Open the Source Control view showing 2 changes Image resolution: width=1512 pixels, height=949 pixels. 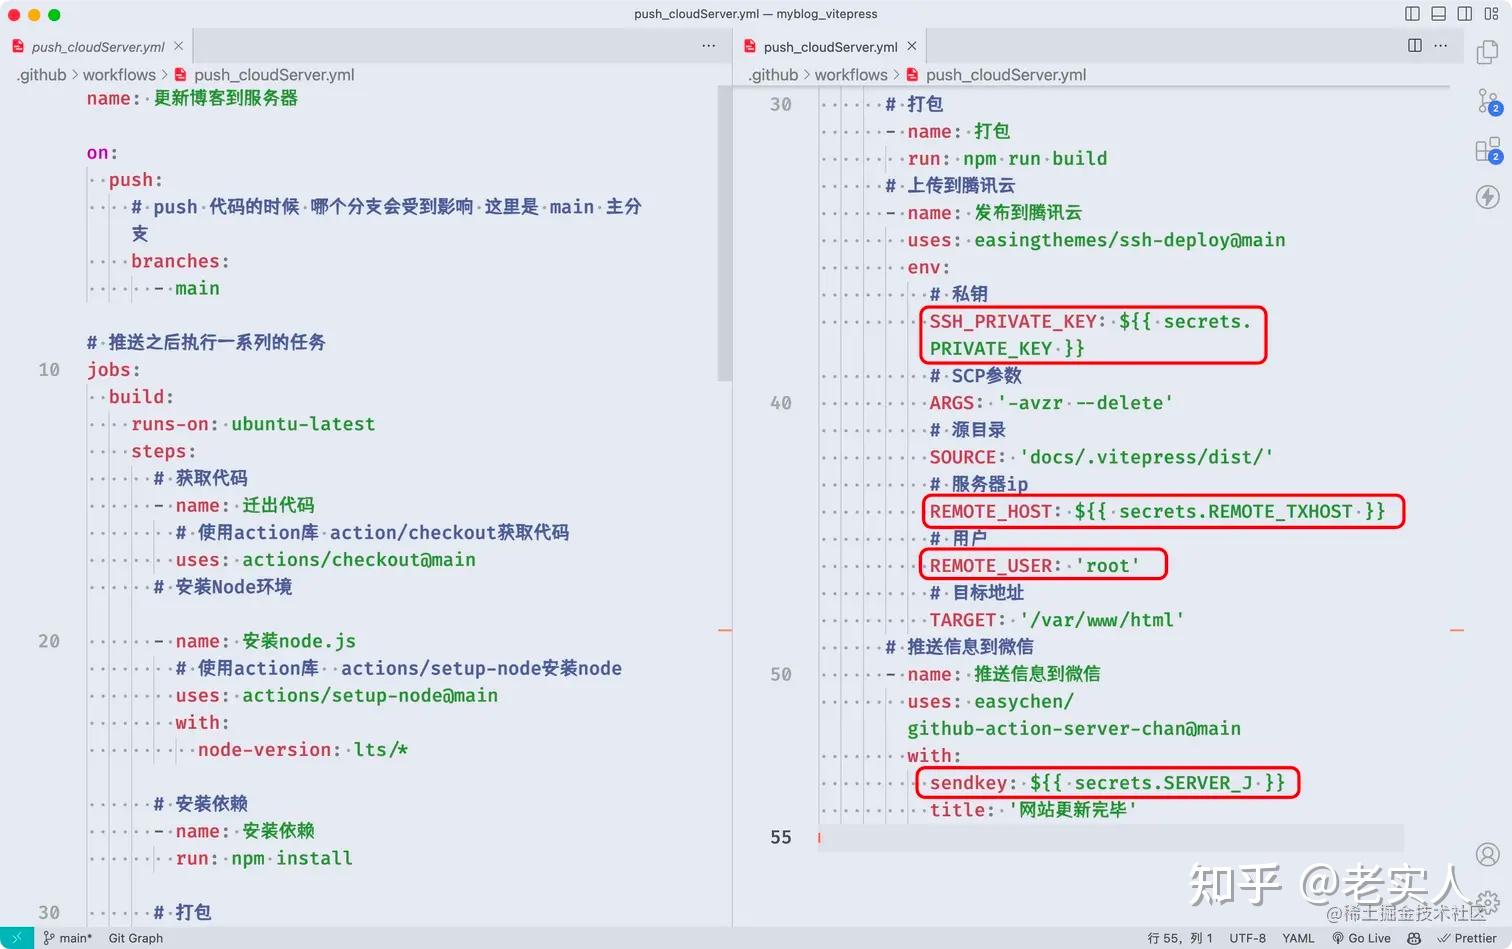pyautogui.click(x=1489, y=103)
